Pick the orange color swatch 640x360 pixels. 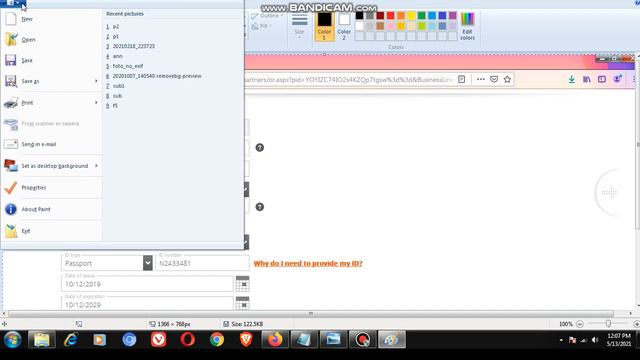pos(401,16)
